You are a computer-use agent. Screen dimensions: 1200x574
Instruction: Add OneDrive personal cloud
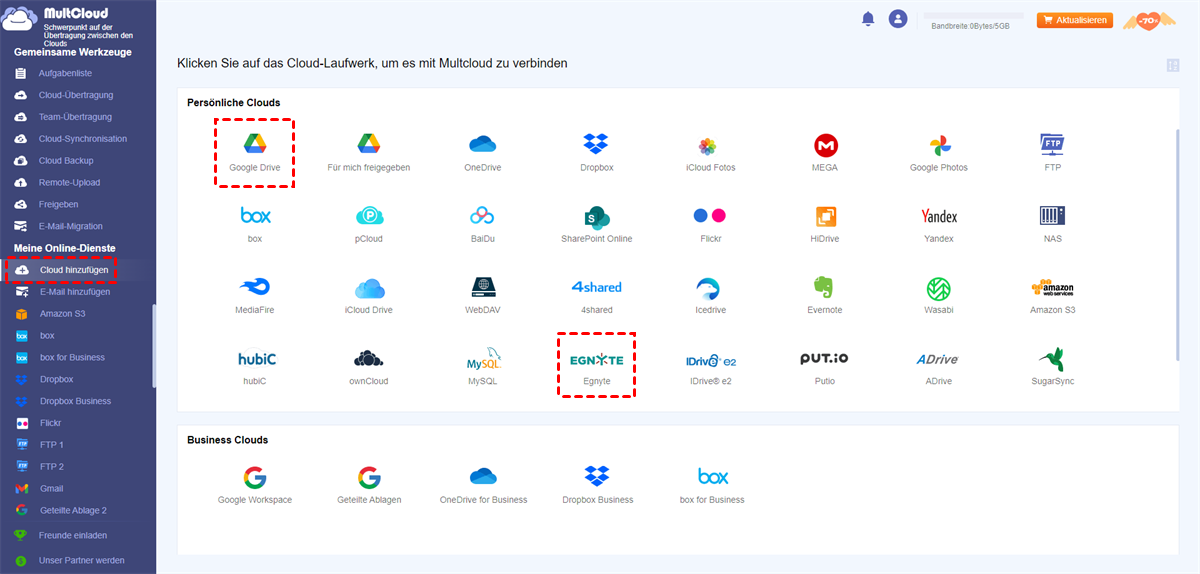483,145
